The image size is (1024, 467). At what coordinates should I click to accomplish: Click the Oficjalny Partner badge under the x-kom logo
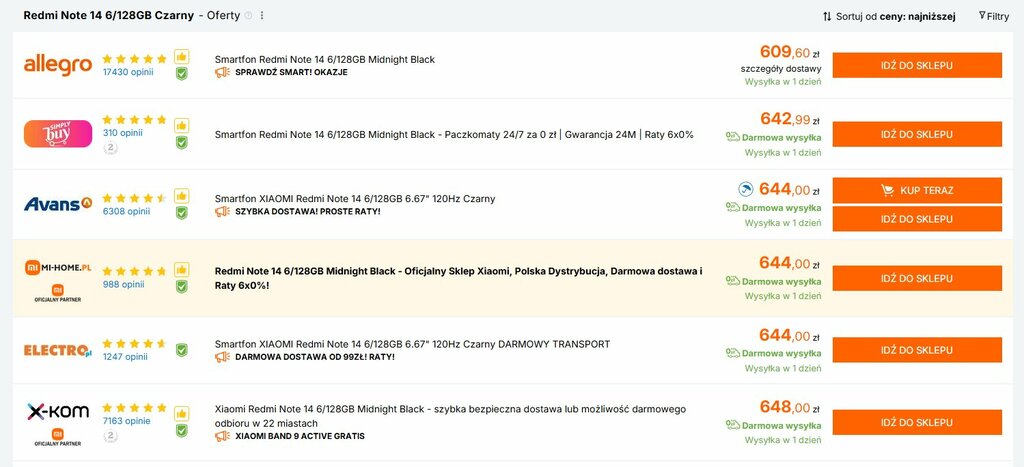point(57,437)
